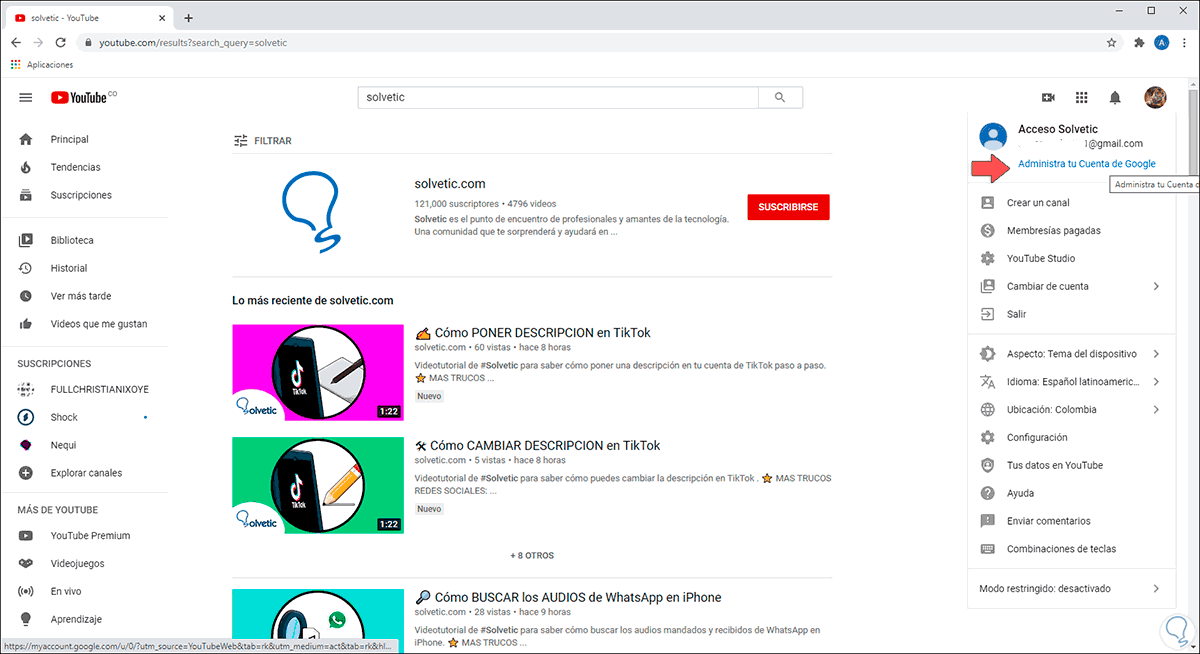Click the browser address bar
Viewport: 1200px width, 654px height.
point(590,43)
